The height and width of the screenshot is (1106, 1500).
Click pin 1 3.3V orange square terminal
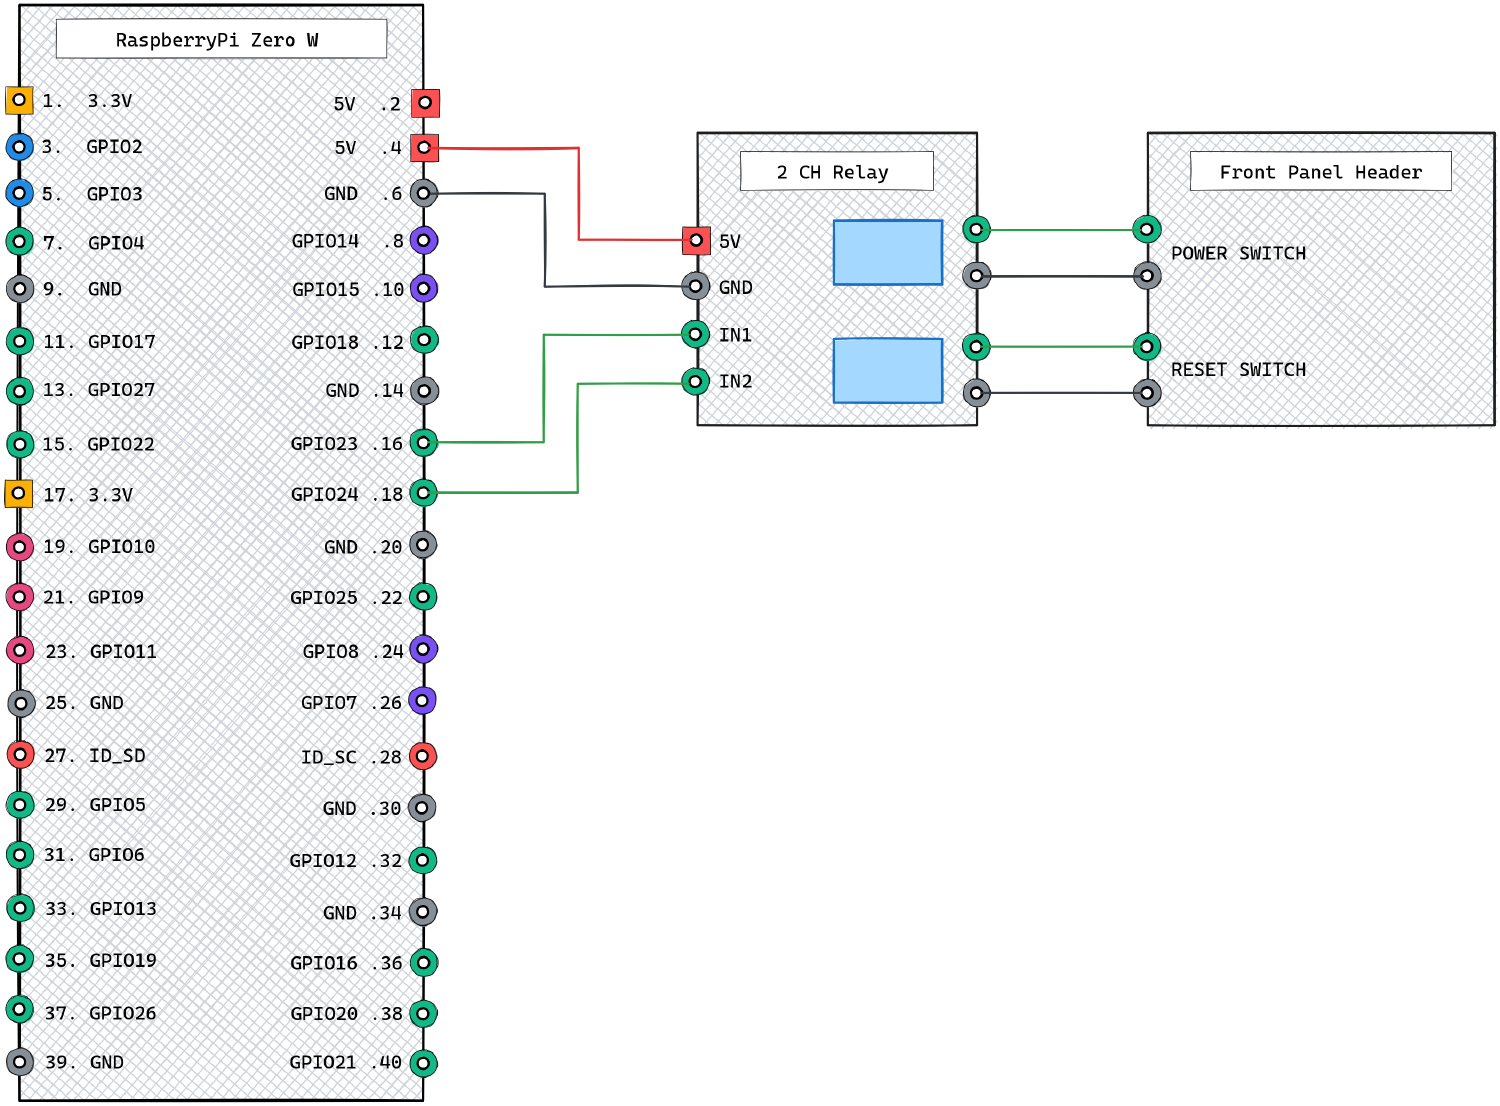pyautogui.click(x=19, y=100)
